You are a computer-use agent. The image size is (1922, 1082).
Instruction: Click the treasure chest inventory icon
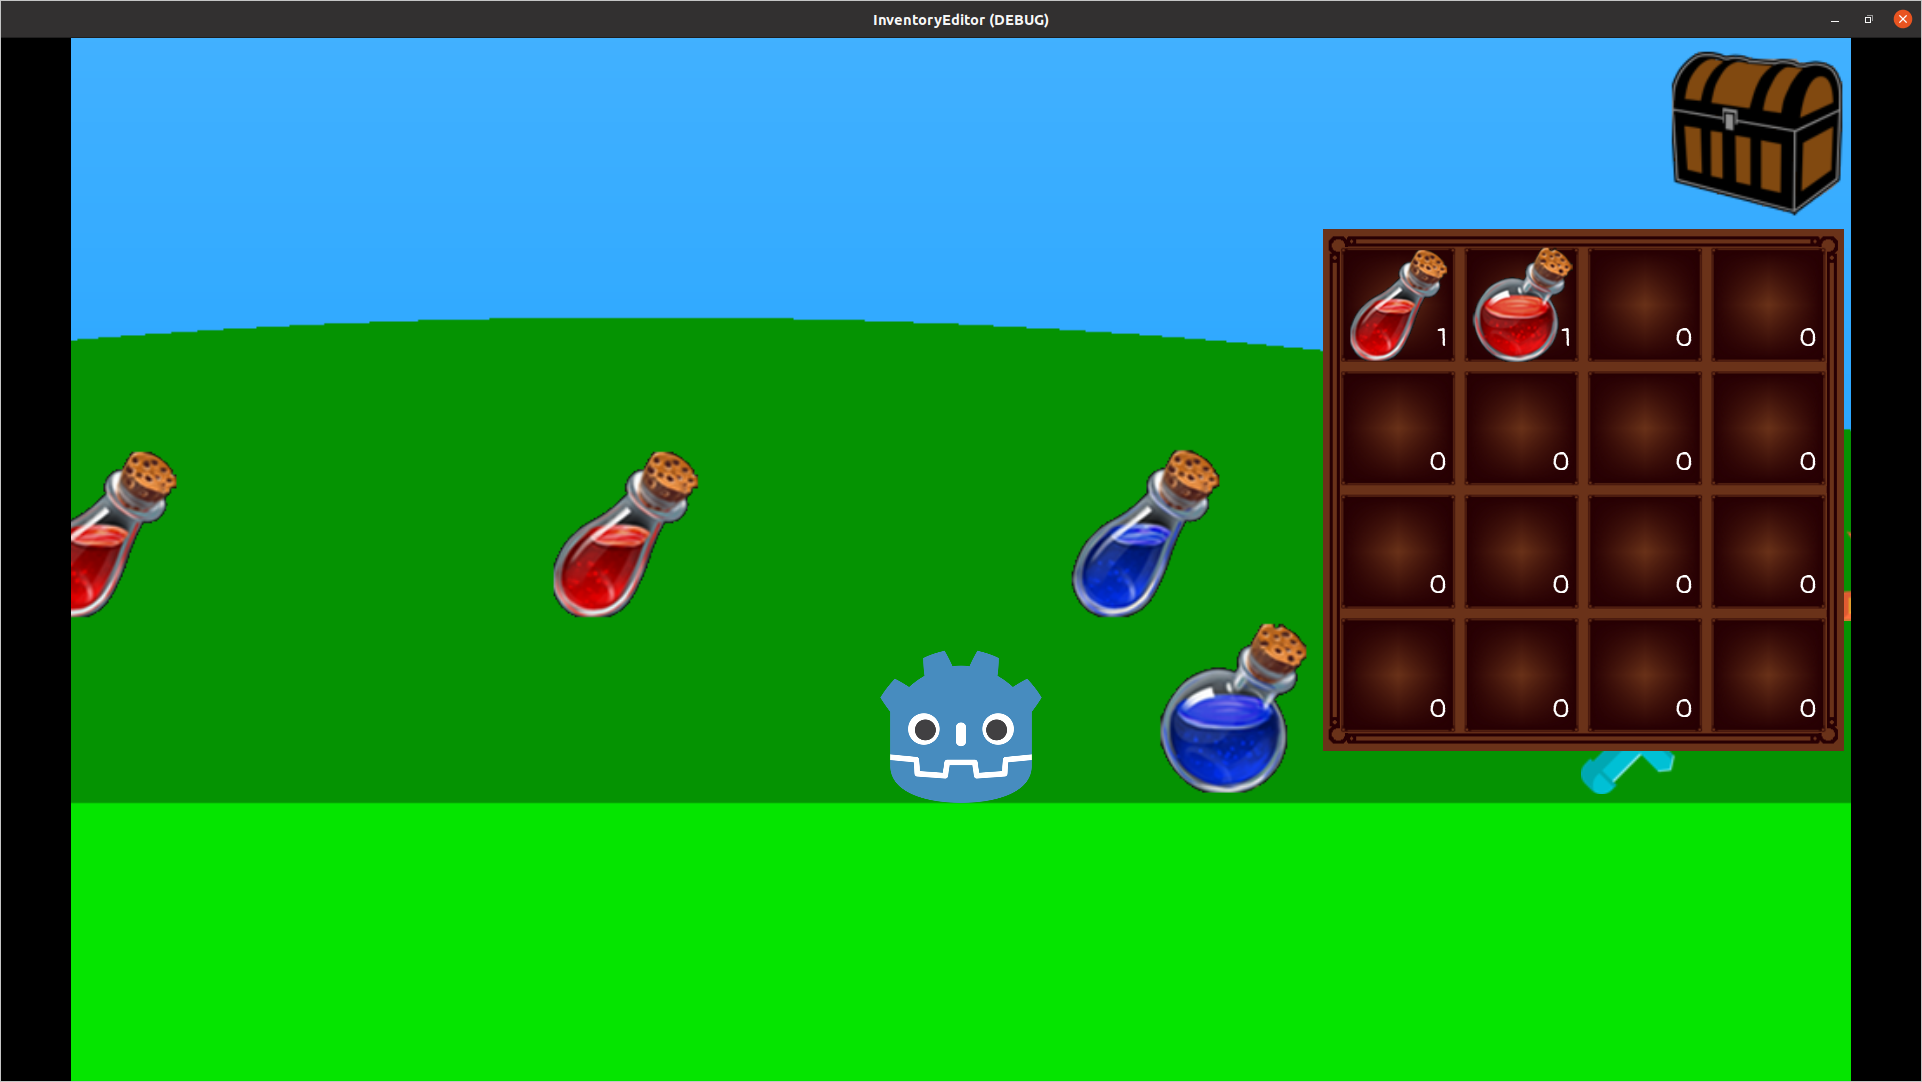[1756, 132]
